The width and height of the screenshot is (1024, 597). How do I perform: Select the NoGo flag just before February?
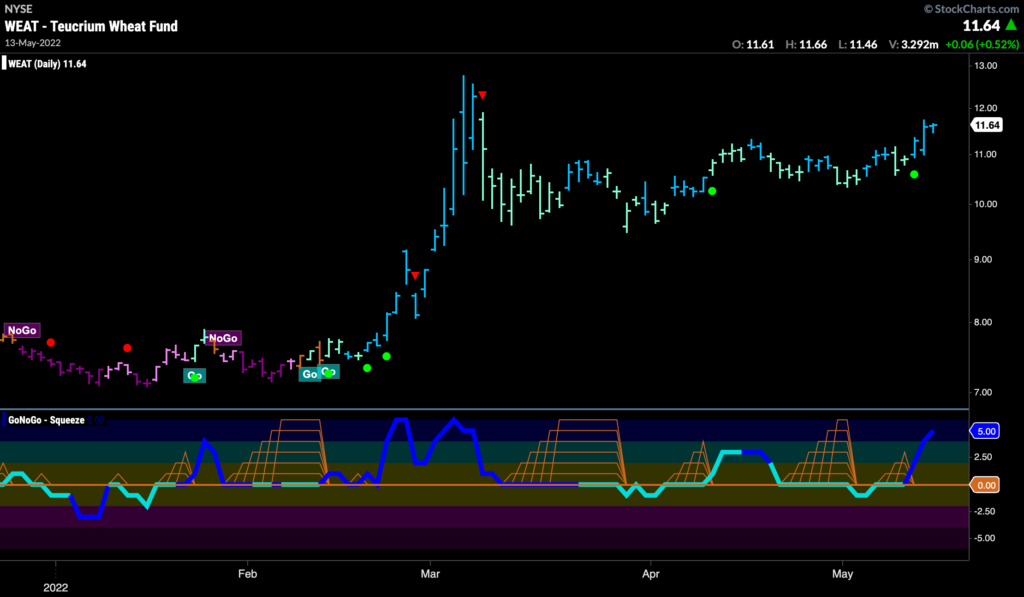223,338
